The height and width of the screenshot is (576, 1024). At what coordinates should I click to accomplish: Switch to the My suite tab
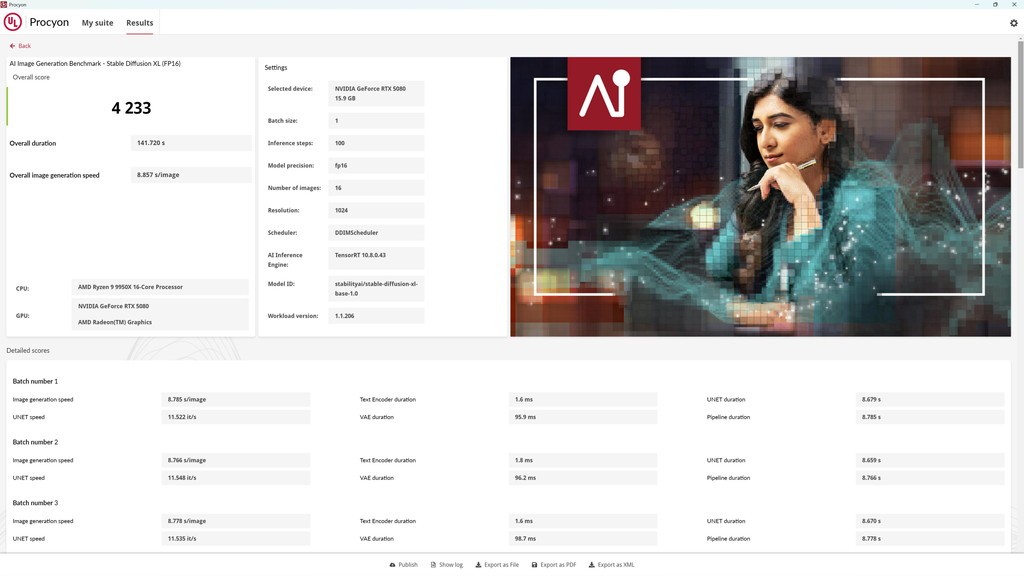97,23
